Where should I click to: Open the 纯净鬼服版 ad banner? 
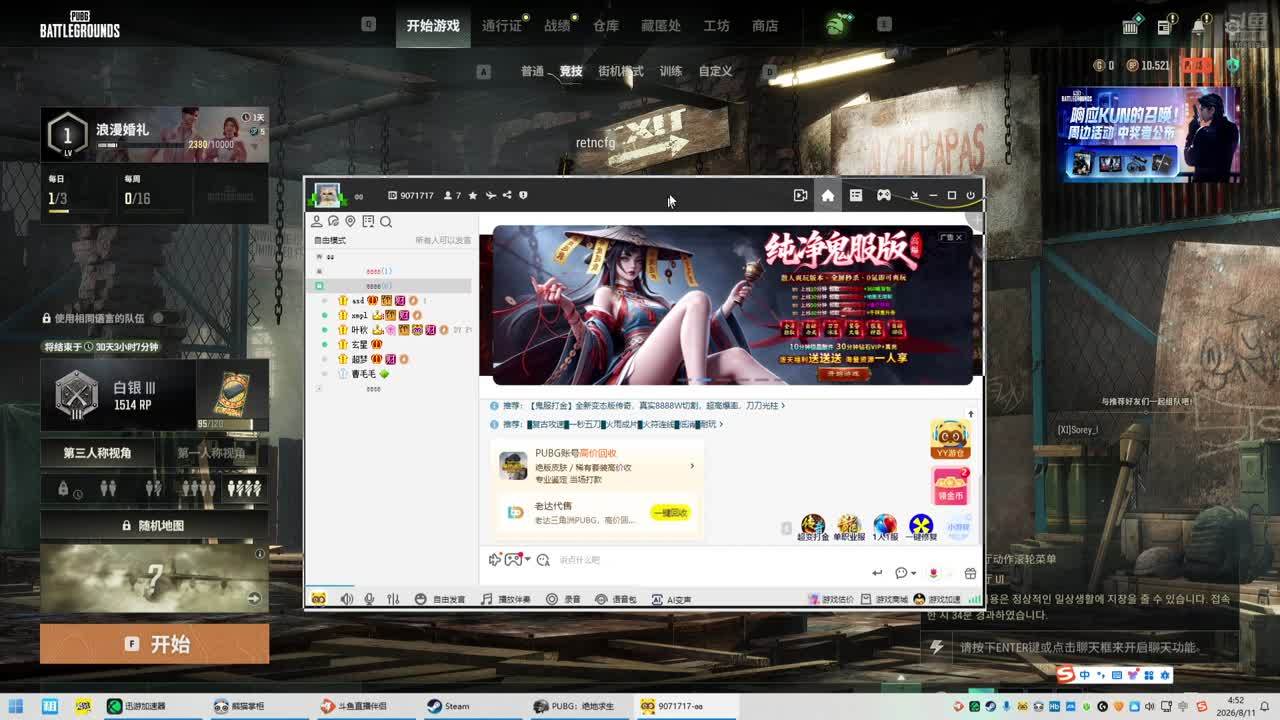(x=732, y=305)
